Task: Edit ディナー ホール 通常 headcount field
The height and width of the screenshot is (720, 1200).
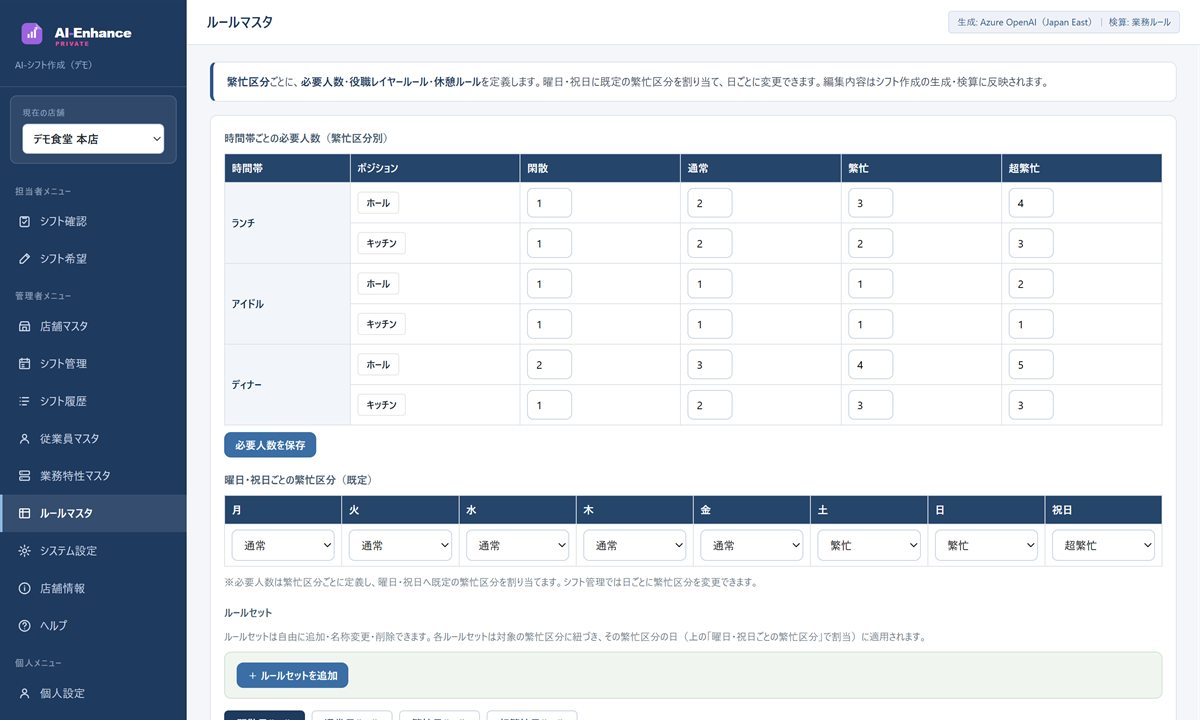Action: pos(710,364)
